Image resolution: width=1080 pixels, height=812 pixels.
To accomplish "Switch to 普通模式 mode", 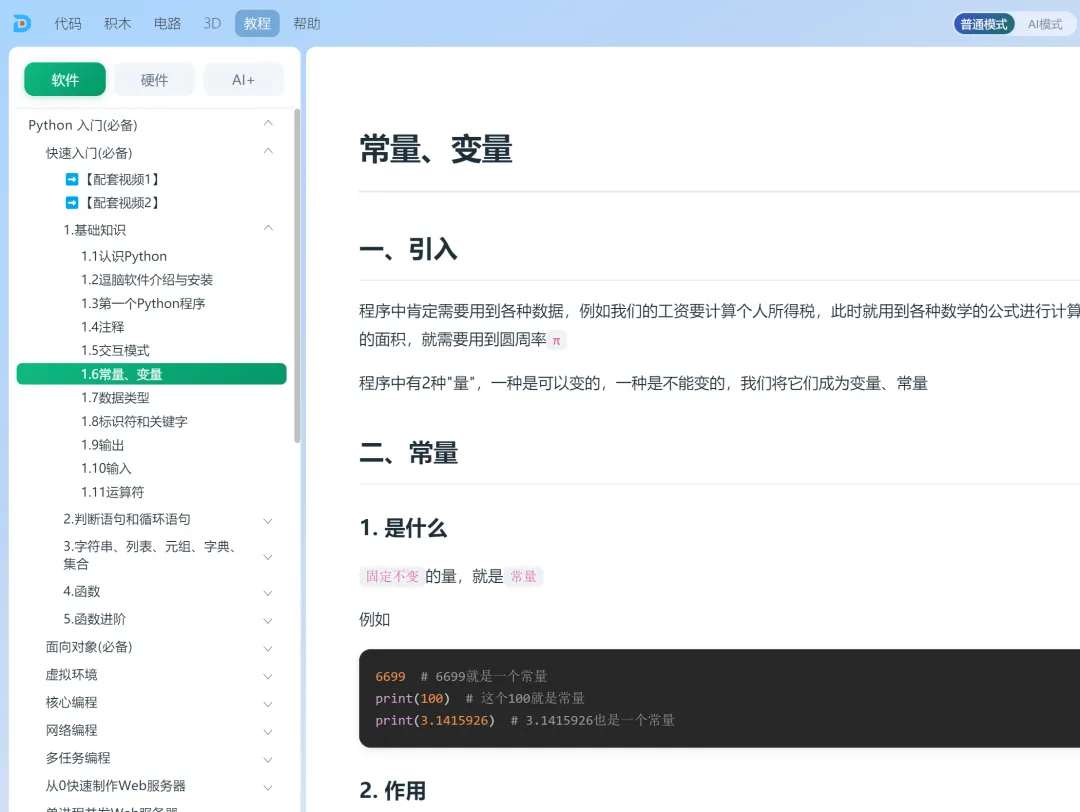I will pyautogui.click(x=984, y=24).
